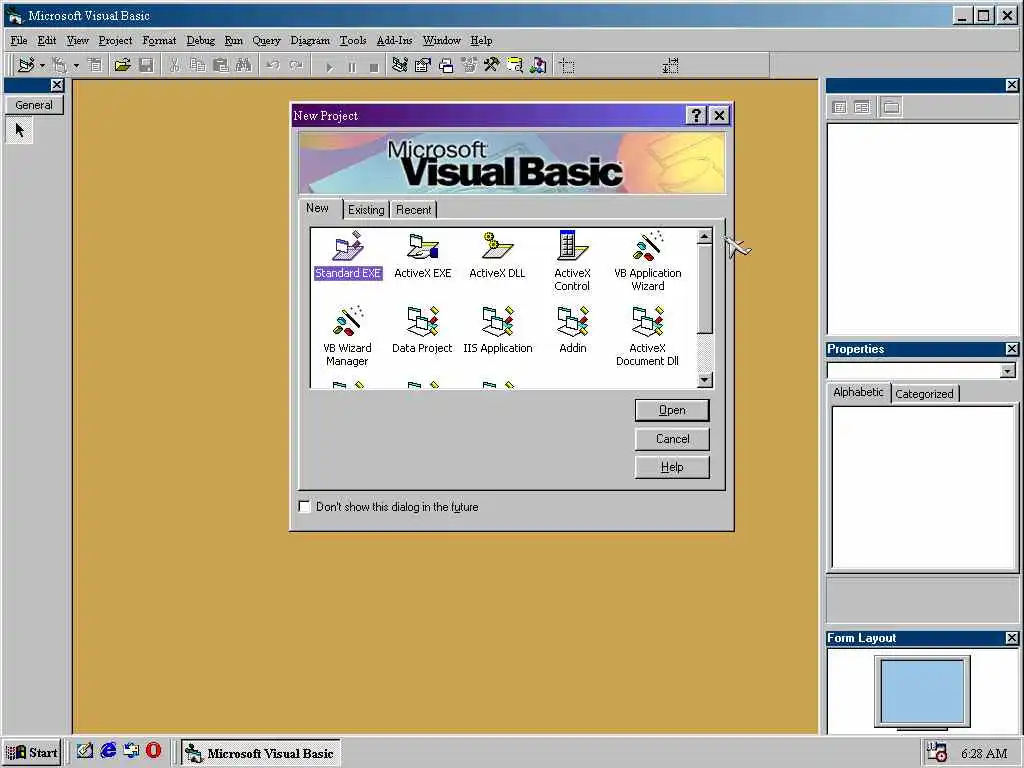Screen dimensions: 1024x768
Task: Click View Code icon in Project Explorer
Action: 840,107
